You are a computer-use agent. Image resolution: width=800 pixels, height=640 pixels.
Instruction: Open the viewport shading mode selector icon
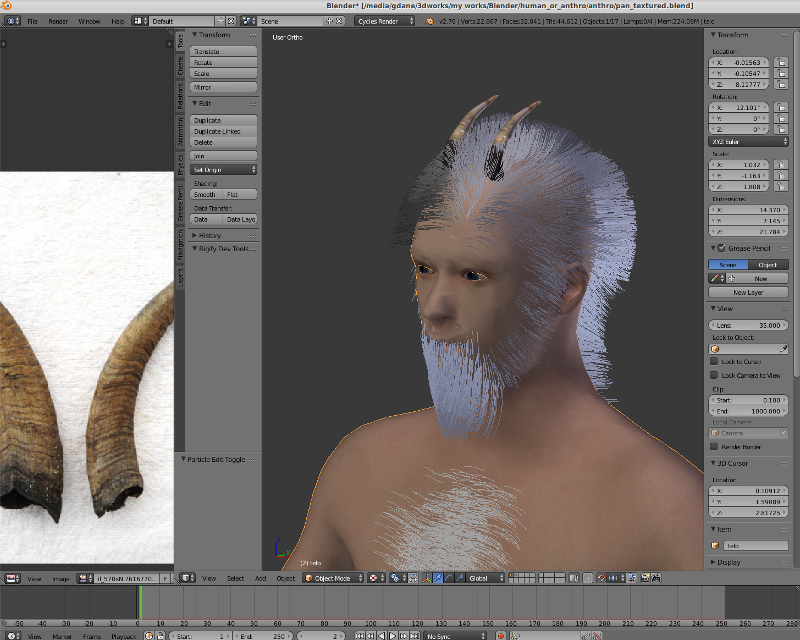(x=376, y=578)
